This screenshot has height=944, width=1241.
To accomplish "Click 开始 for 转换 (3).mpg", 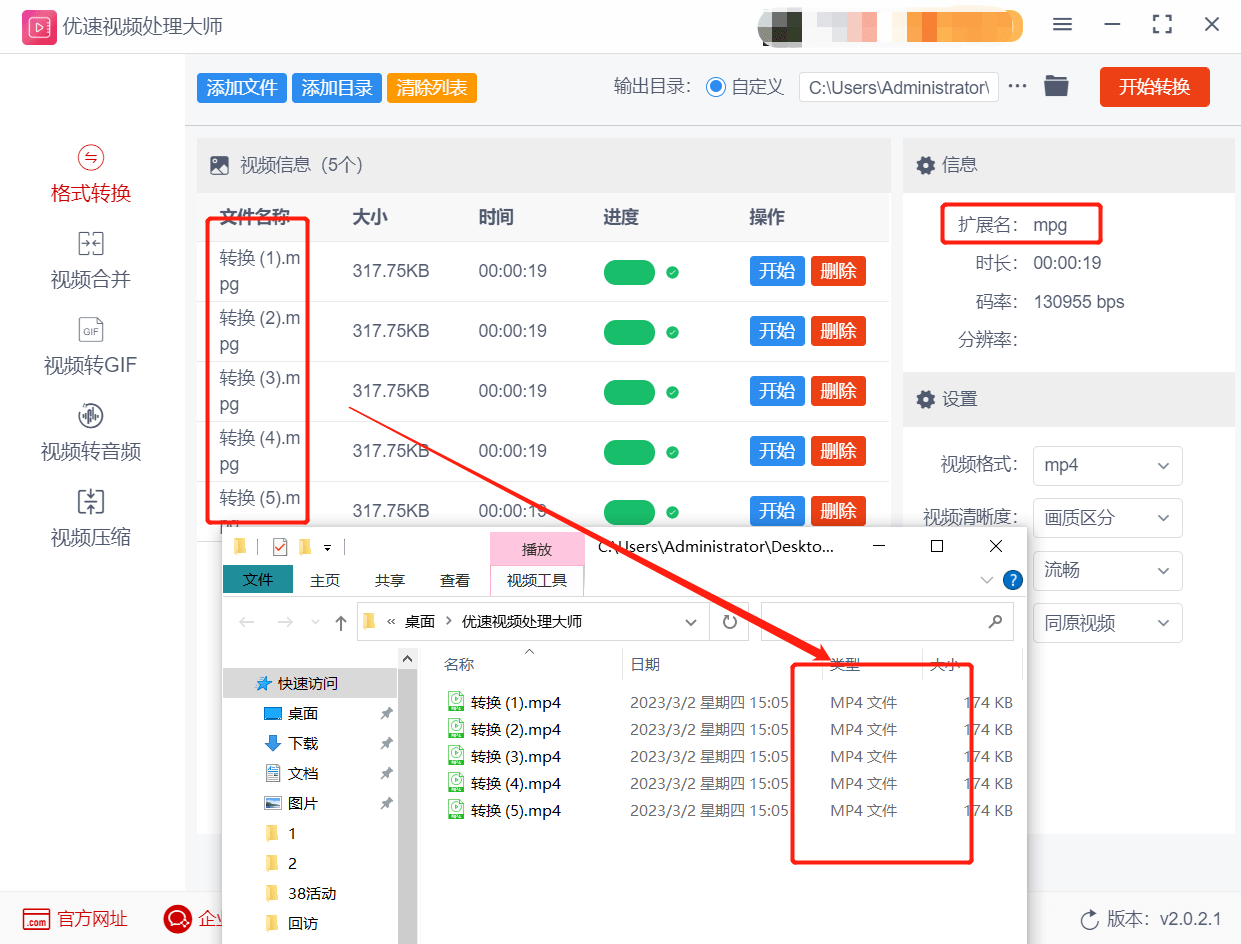I will pyautogui.click(x=777, y=391).
